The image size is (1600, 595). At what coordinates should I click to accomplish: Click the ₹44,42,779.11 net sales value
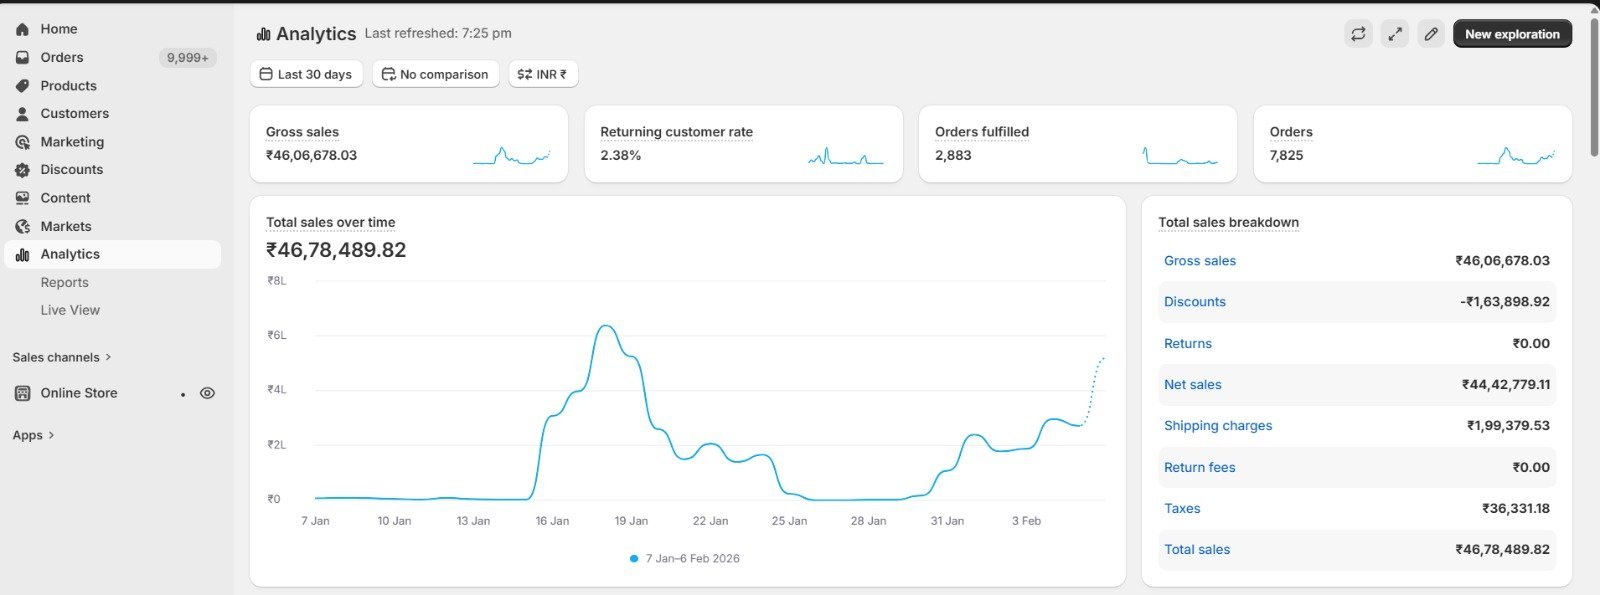click(x=1506, y=385)
